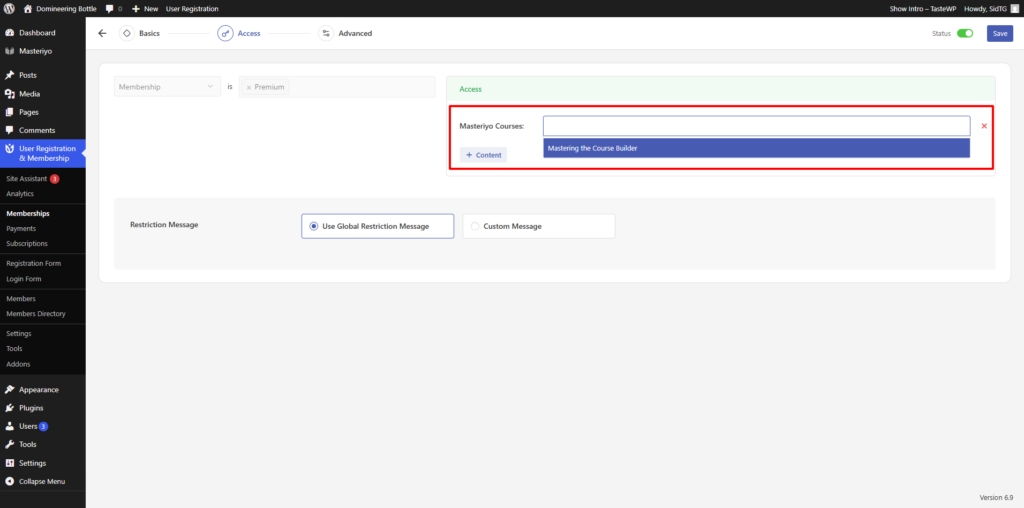Click the Appearance brush icon in sidebar

coord(9,390)
